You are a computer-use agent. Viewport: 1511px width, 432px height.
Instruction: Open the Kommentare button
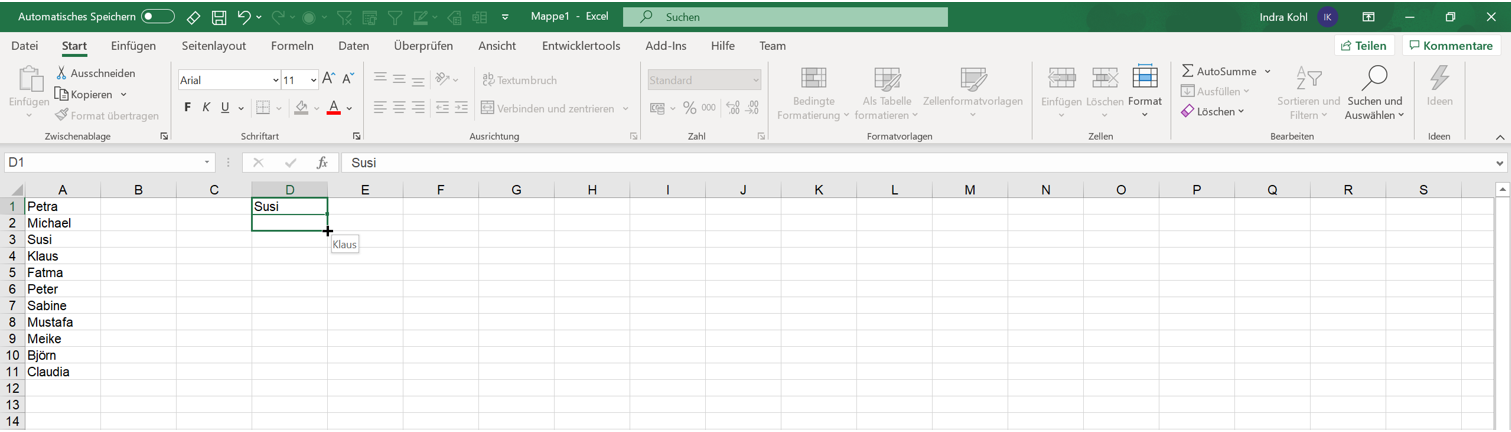click(1451, 46)
